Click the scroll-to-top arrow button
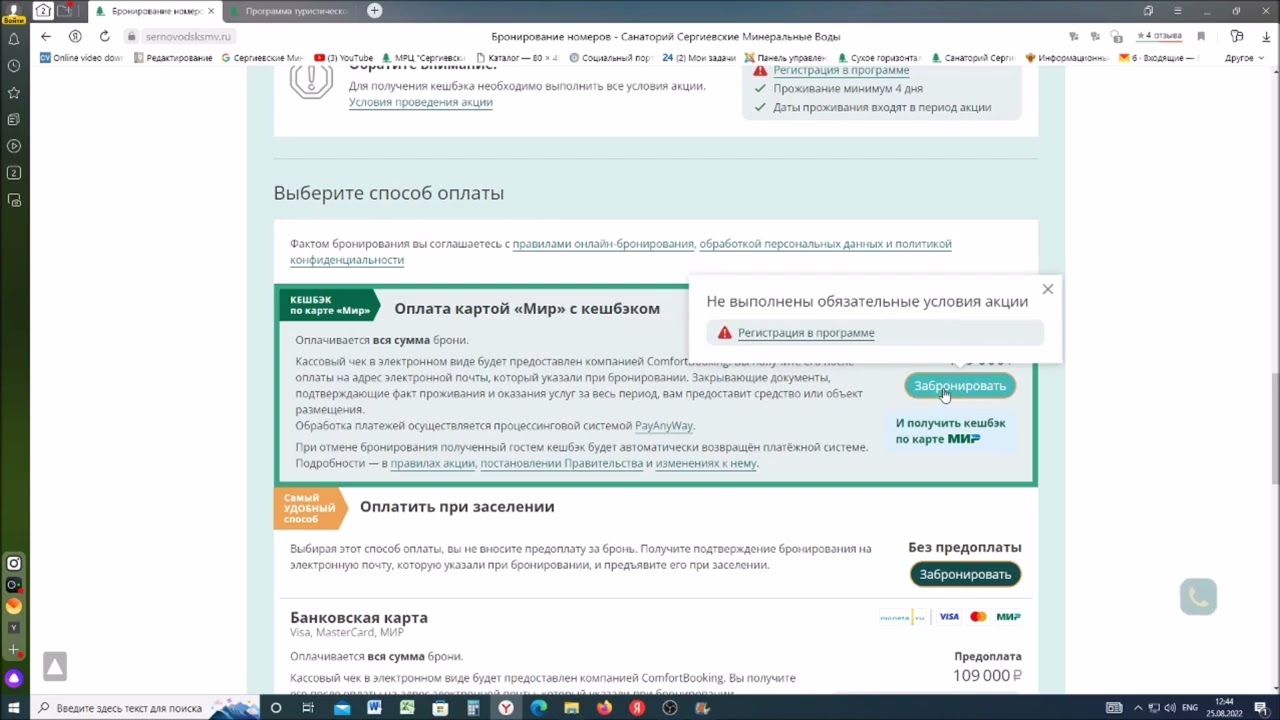The width and height of the screenshot is (1280, 720). [x=55, y=666]
